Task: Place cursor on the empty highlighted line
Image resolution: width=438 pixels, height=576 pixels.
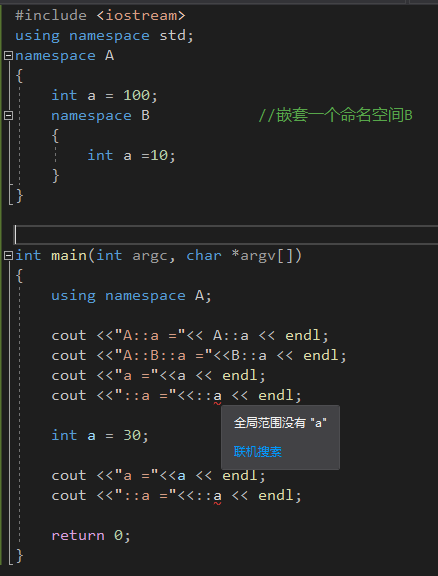Action: point(226,235)
